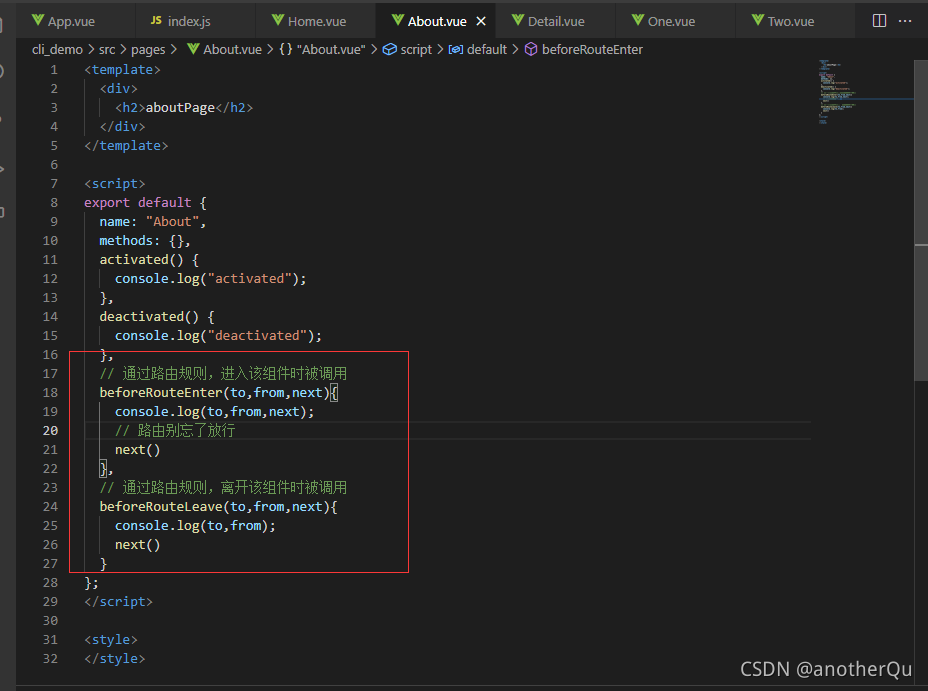Switch to the App.vue tab
This screenshot has height=691, width=928.
(x=63, y=21)
